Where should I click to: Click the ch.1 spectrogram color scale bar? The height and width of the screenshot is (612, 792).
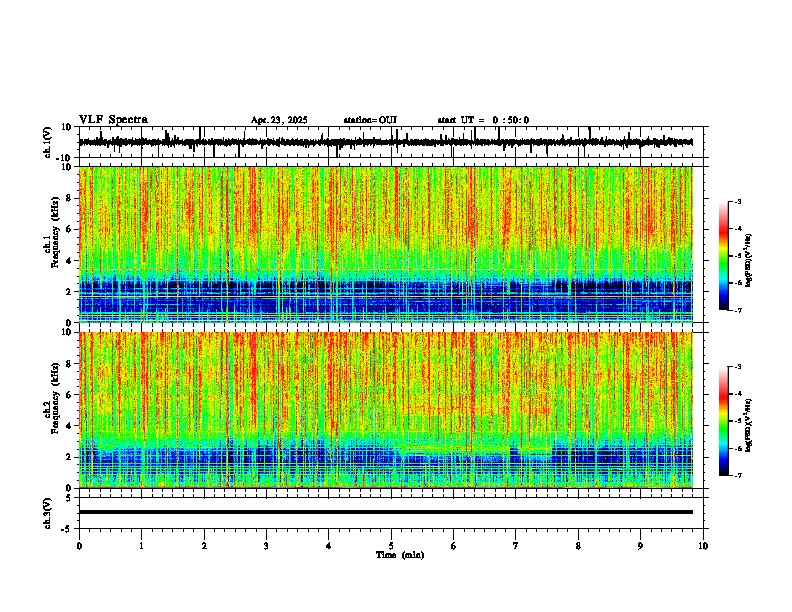click(x=724, y=256)
